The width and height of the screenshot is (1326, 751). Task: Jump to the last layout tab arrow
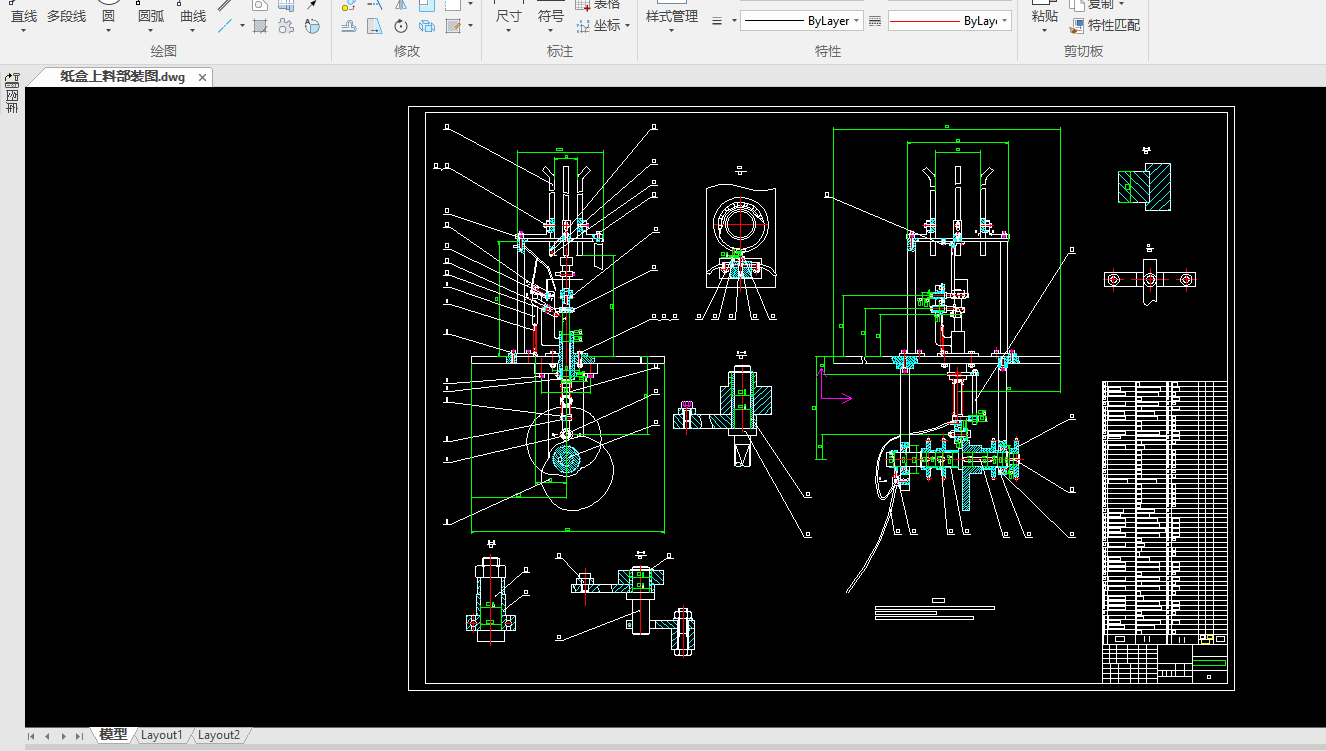click(x=79, y=736)
